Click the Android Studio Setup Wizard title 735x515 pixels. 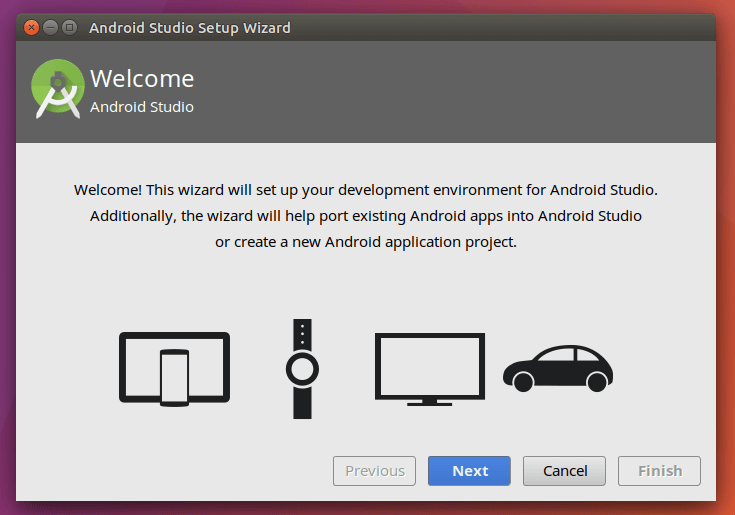pyautogui.click(x=190, y=28)
